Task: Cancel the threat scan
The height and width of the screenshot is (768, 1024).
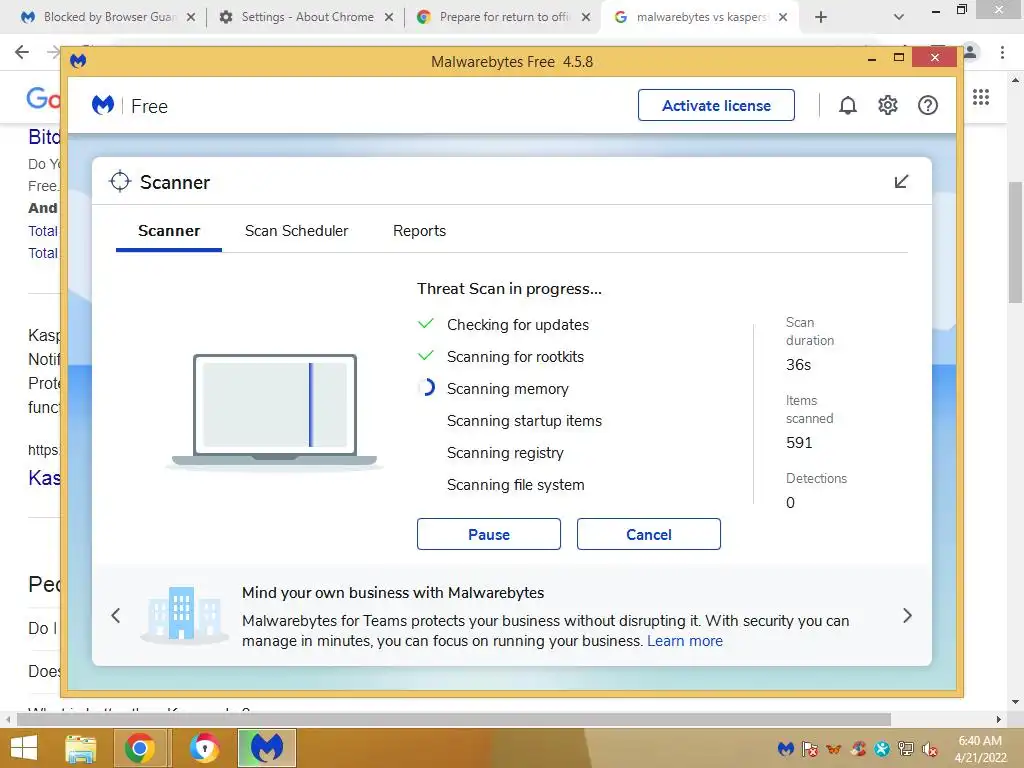Action: [648, 534]
